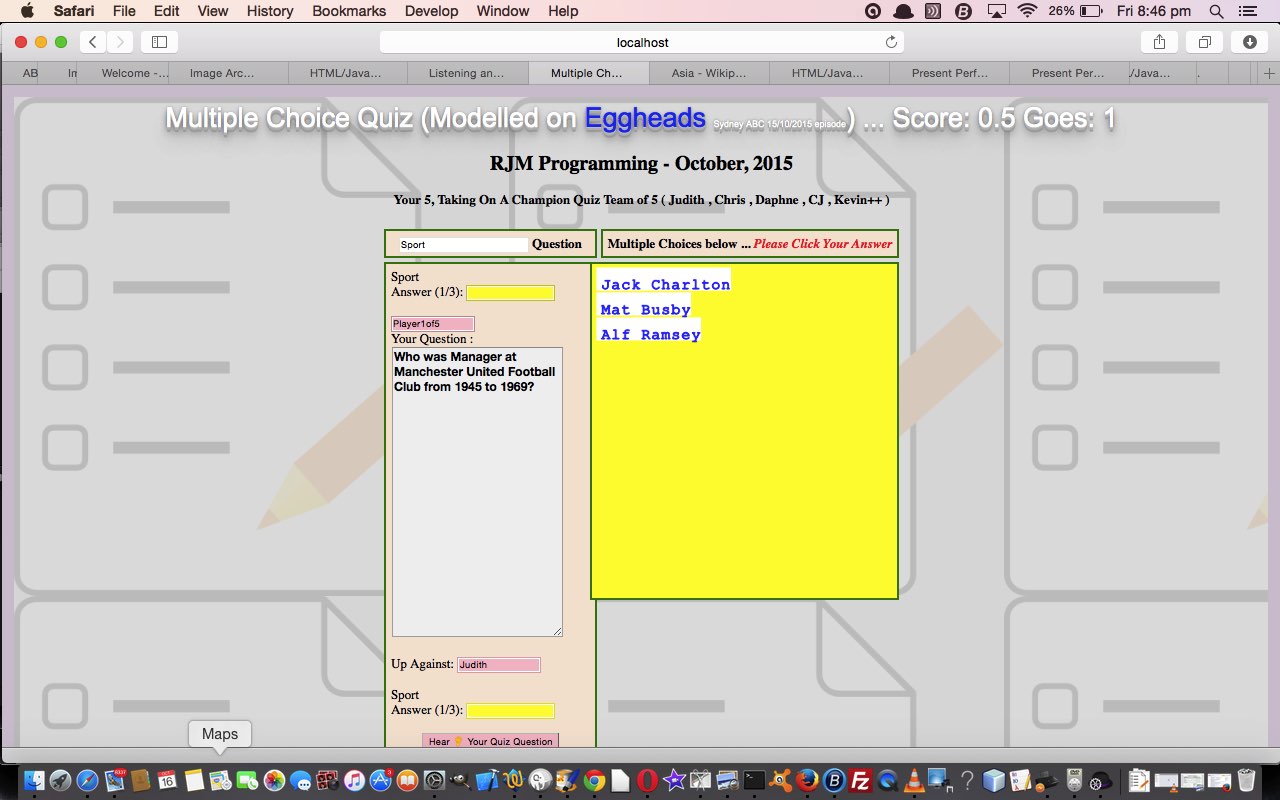Open Finder from the Dock

(35, 781)
